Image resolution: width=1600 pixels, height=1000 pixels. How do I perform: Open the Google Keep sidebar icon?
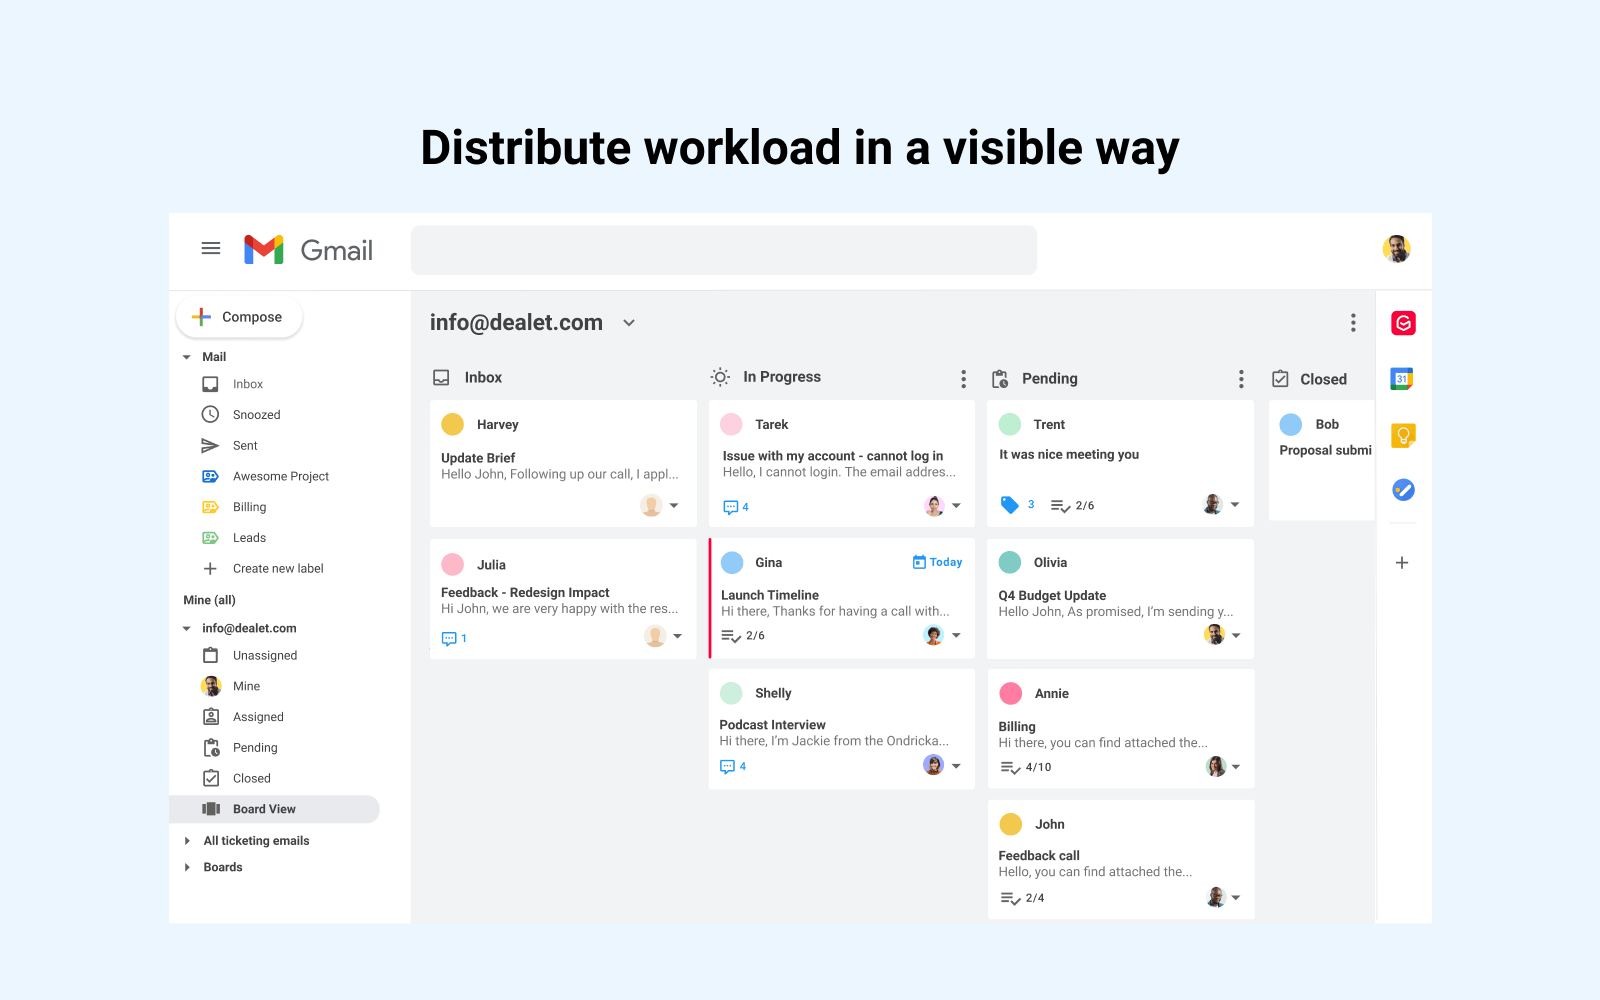coord(1403,434)
